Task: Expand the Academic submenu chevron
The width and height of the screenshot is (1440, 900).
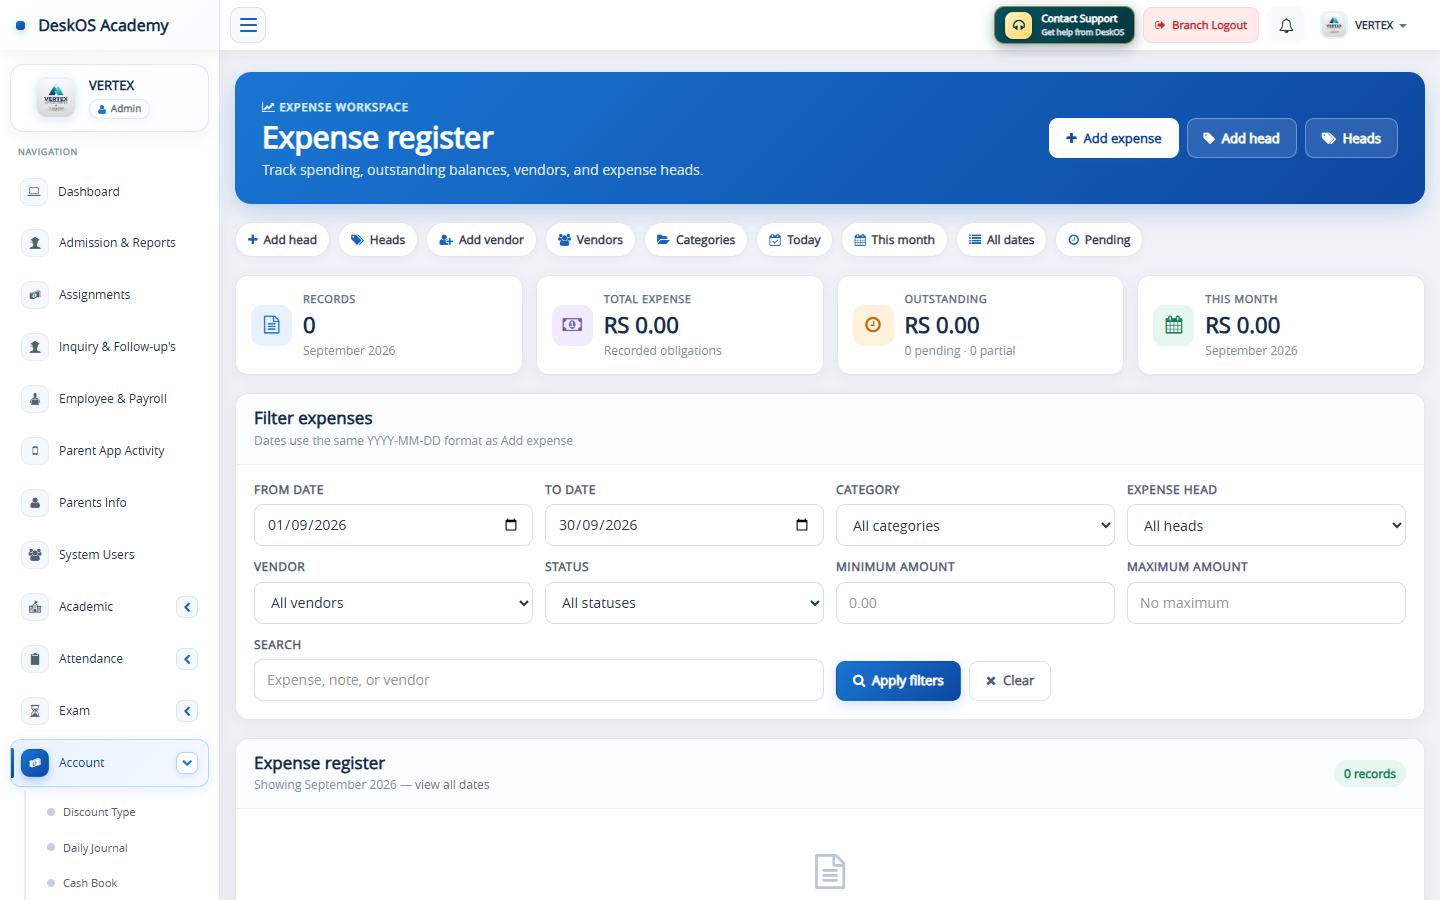Action: point(187,607)
